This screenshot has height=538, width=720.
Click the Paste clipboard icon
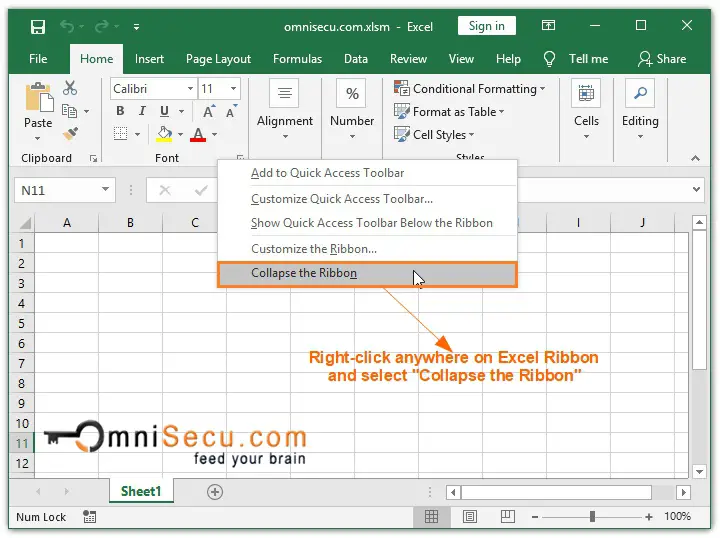39,97
